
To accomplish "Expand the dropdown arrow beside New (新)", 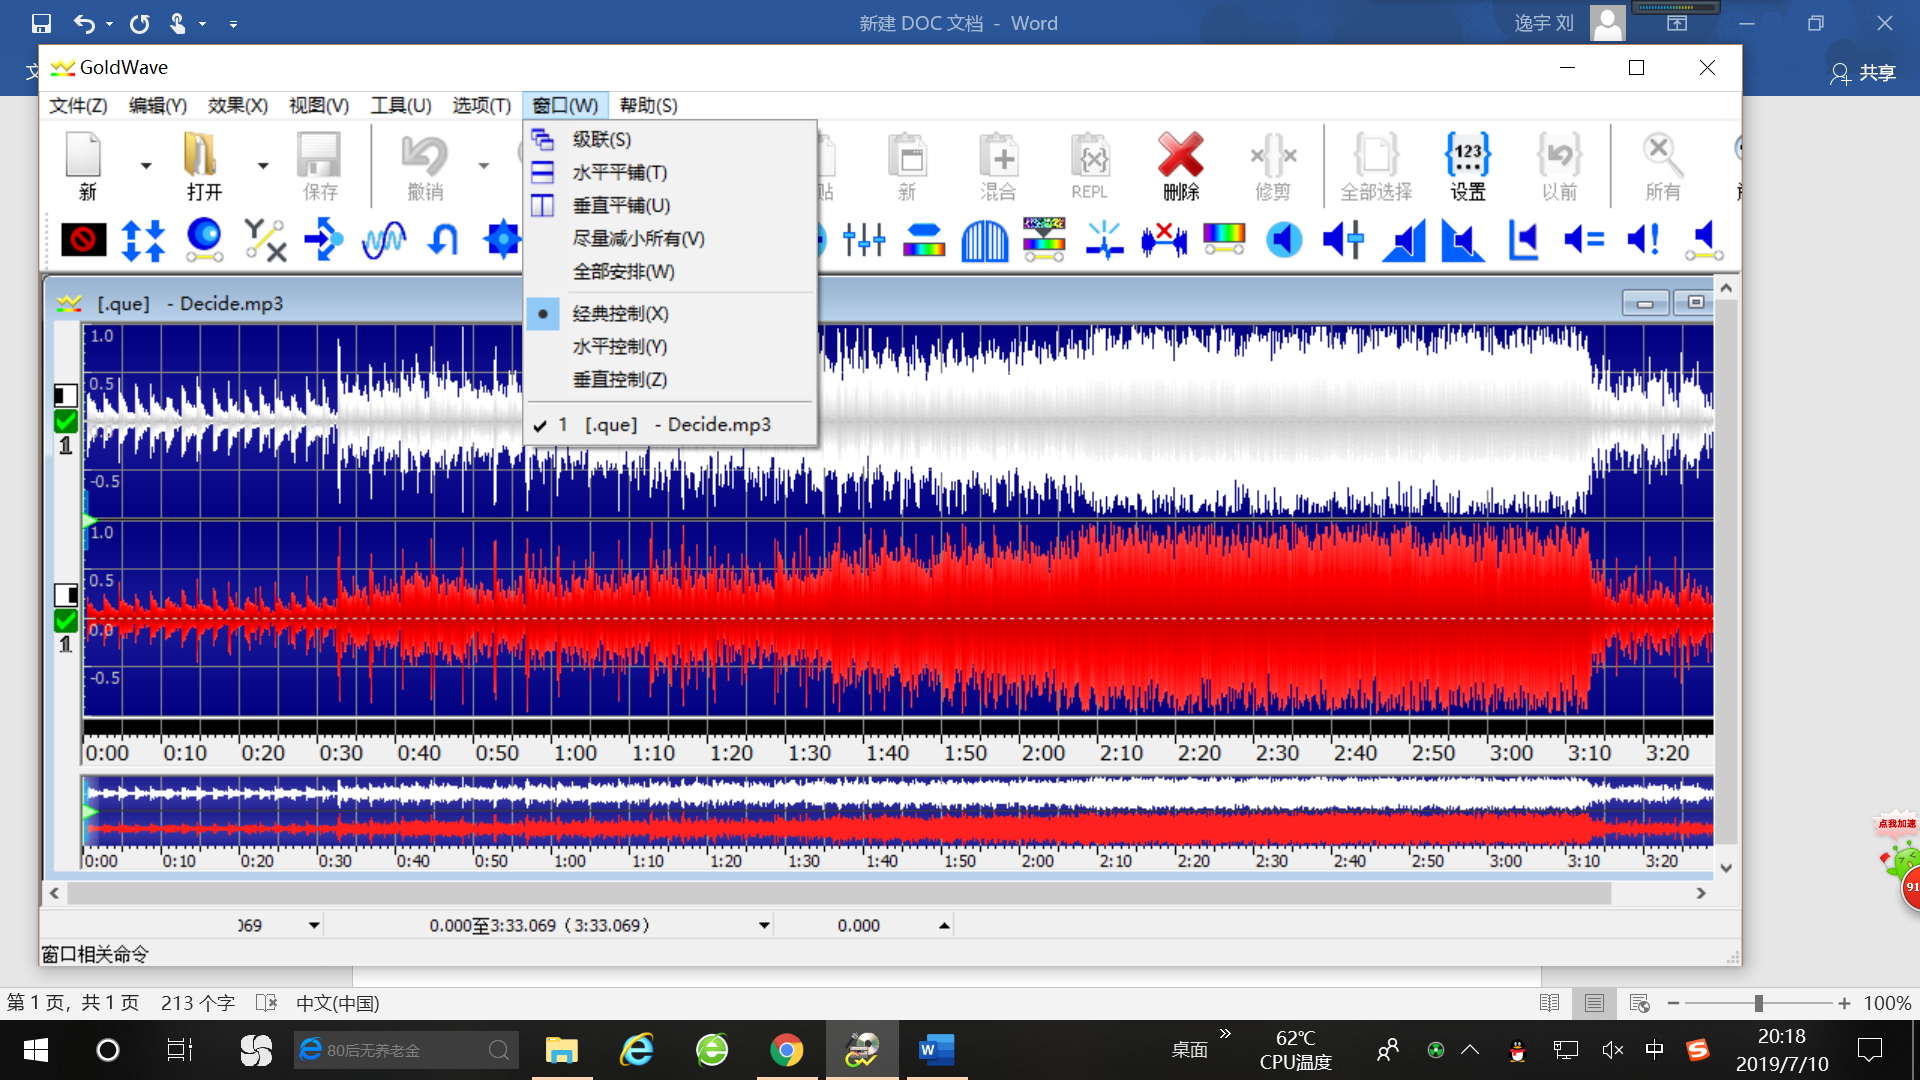I will [146, 166].
